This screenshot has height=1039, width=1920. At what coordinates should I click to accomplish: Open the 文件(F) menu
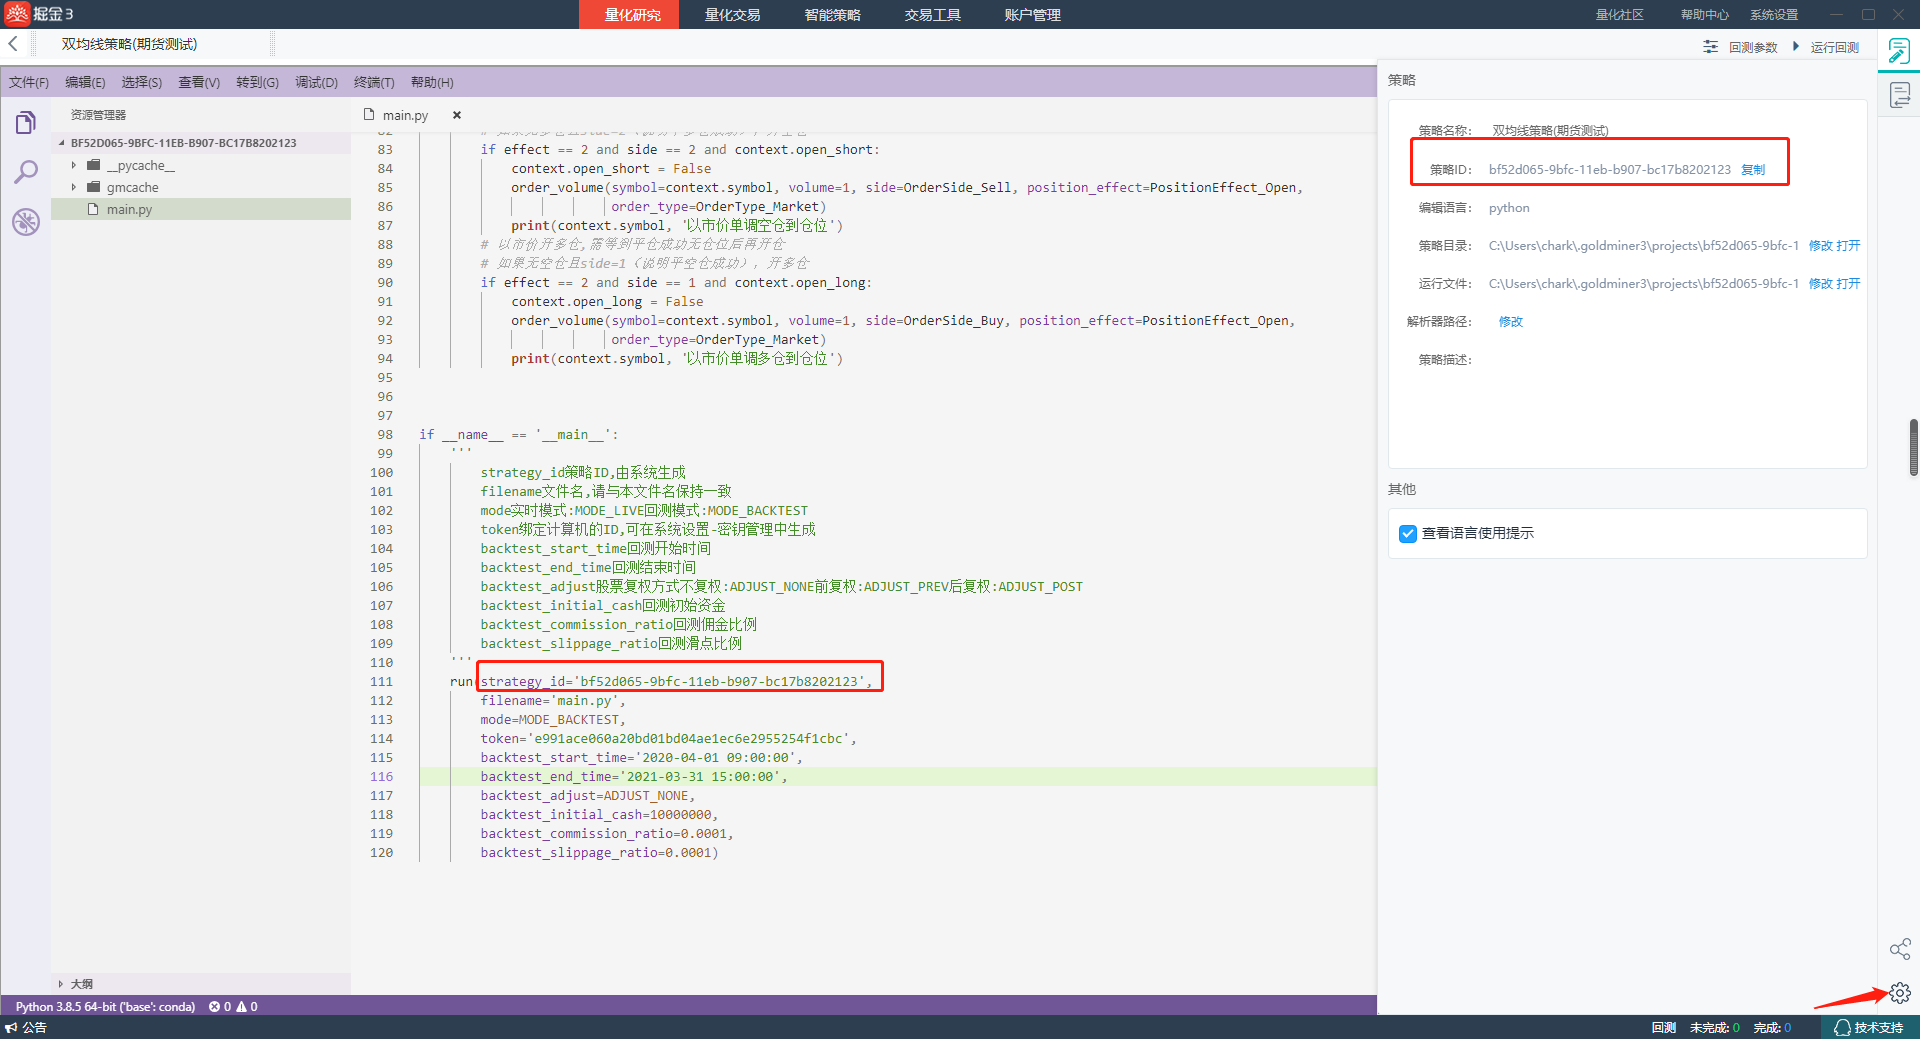29,82
